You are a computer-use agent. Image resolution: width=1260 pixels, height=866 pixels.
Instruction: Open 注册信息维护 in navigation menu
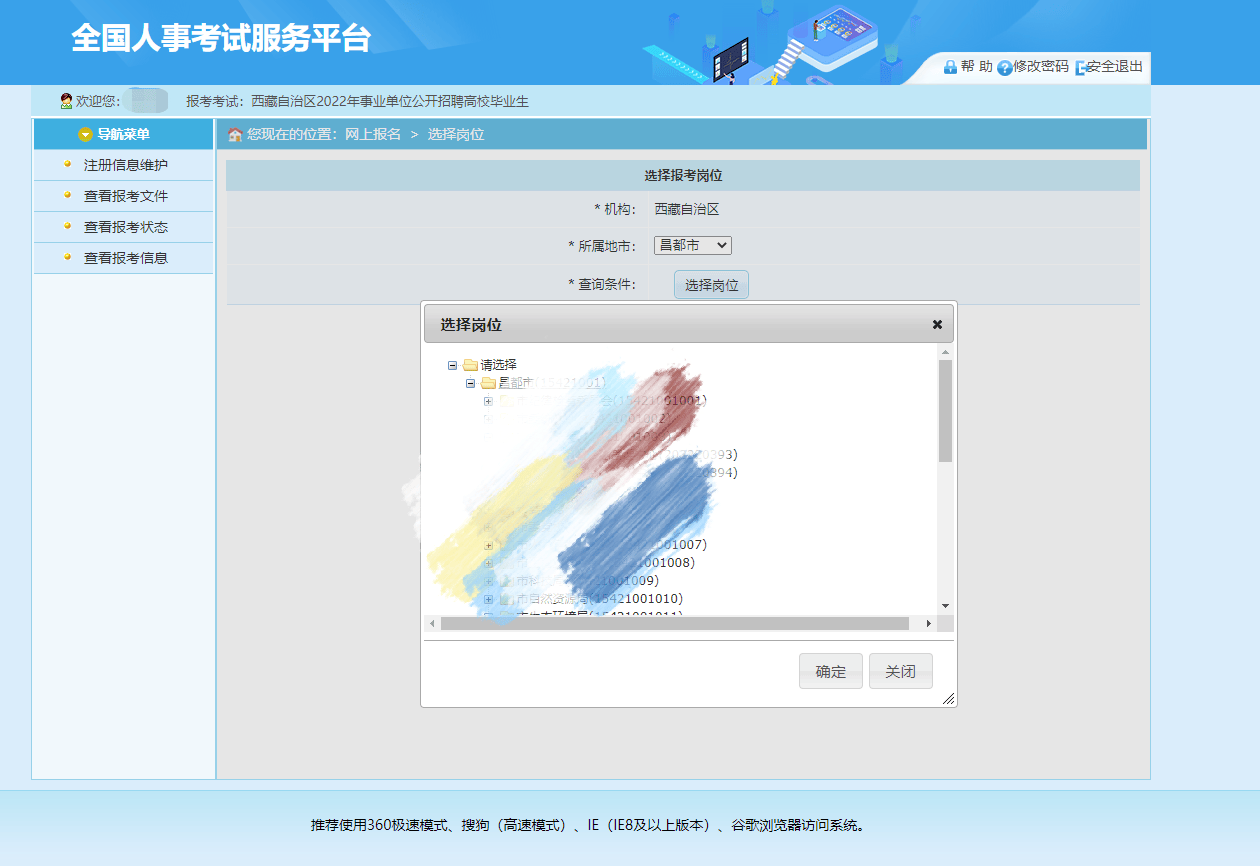click(x=125, y=165)
